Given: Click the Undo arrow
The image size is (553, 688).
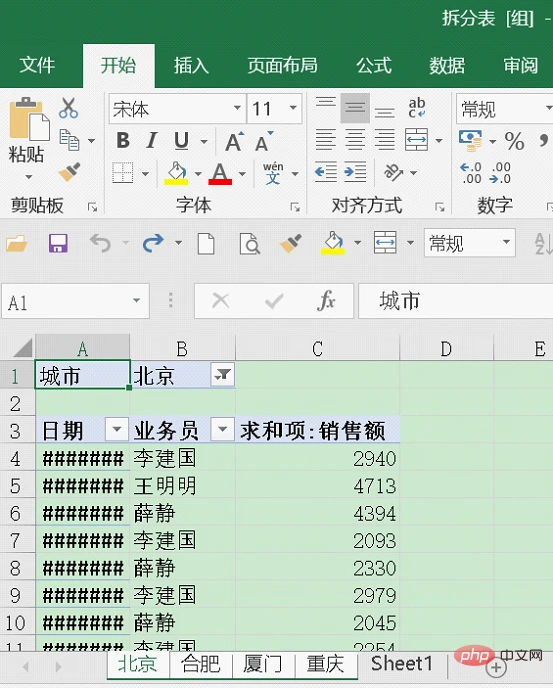Looking at the screenshot, I should [x=101, y=243].
